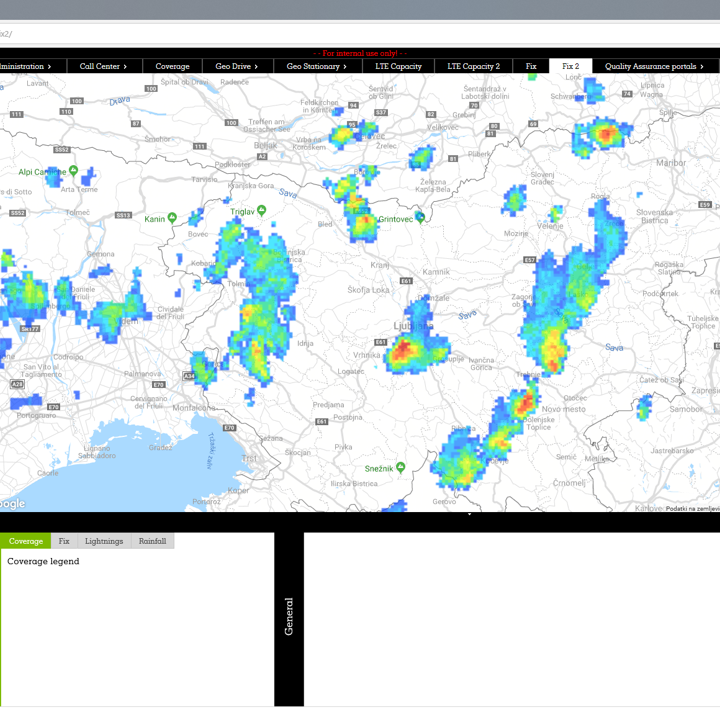The height and width of the screenshot is (720, 720).
Task: Switch to the Lightnings legend tab
Action: 104,541
